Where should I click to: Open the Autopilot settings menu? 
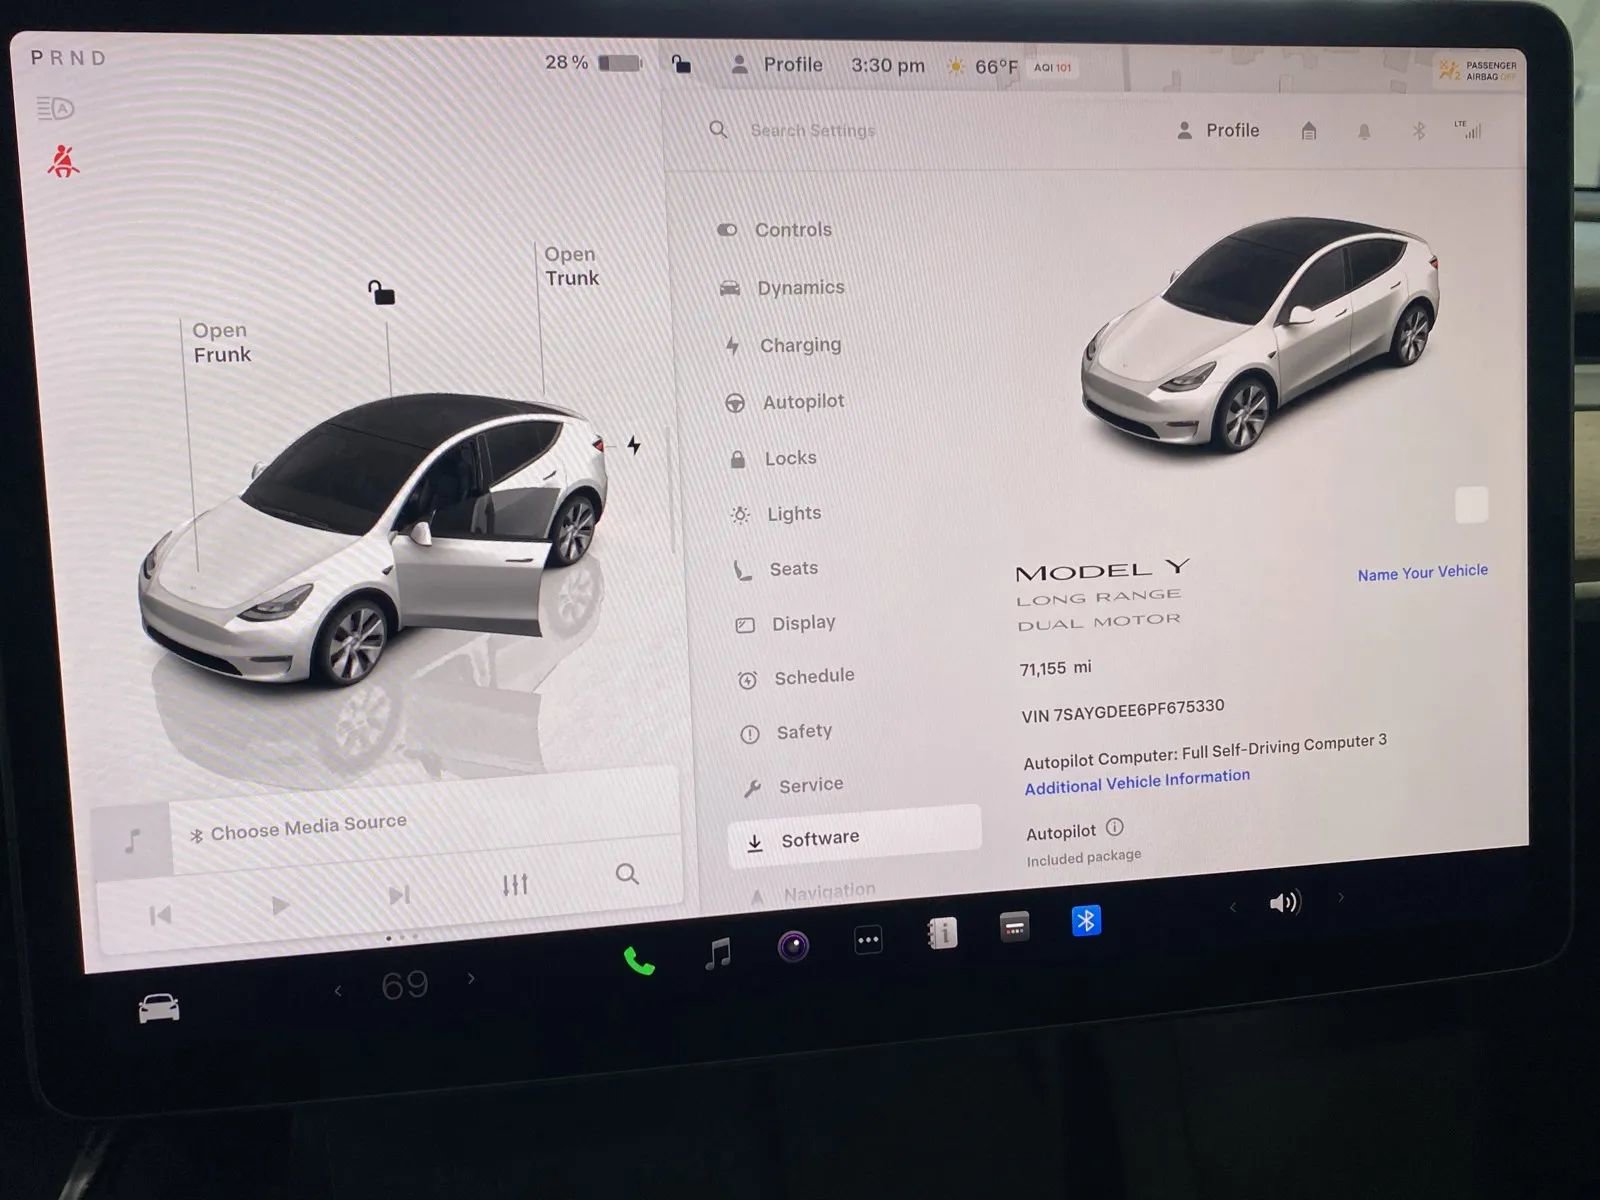pyautogui.click(x=785, y=402)
